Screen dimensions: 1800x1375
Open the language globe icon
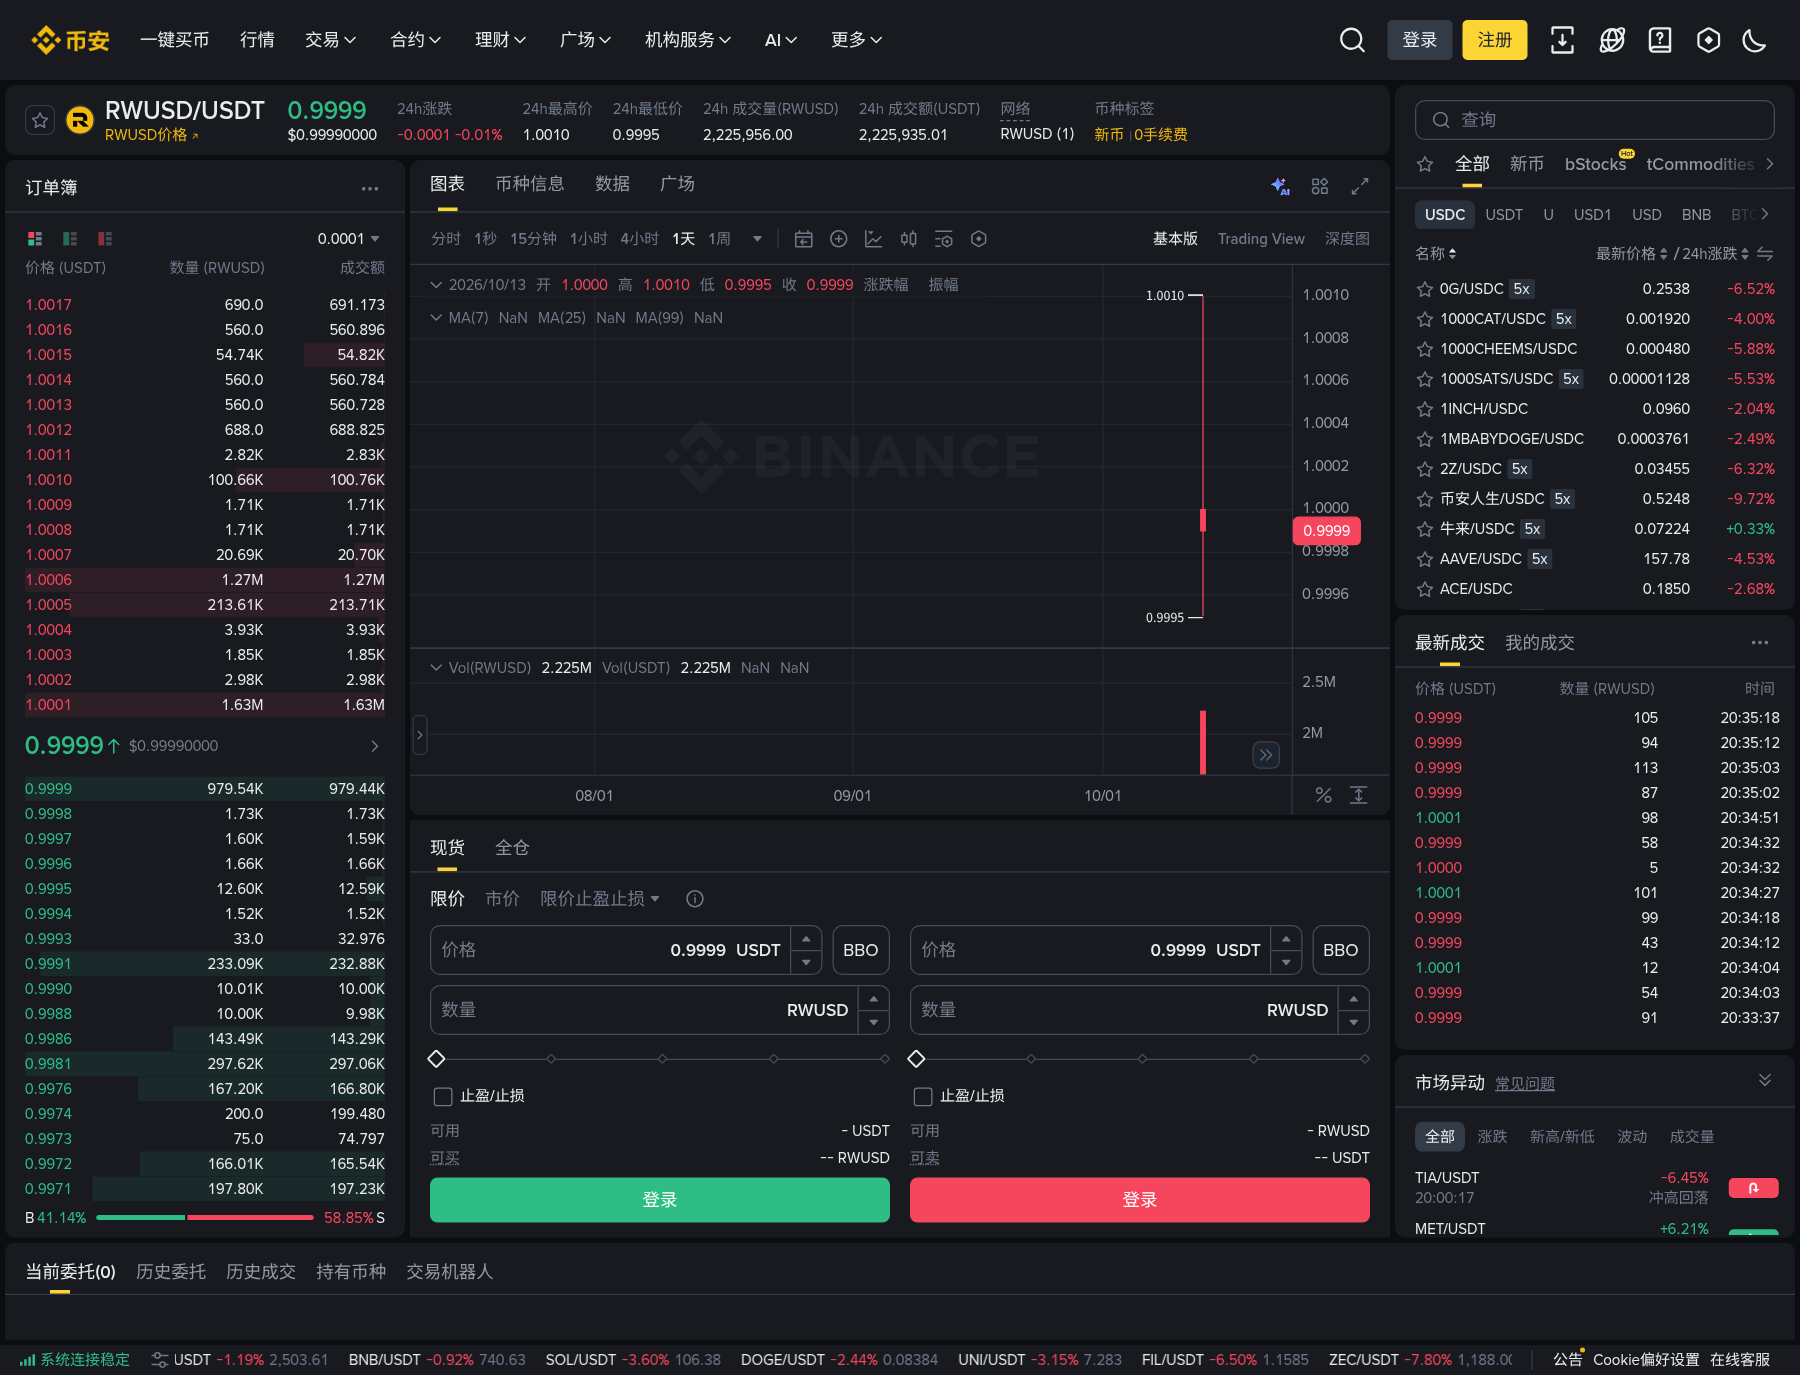(x=1612, y=40)
